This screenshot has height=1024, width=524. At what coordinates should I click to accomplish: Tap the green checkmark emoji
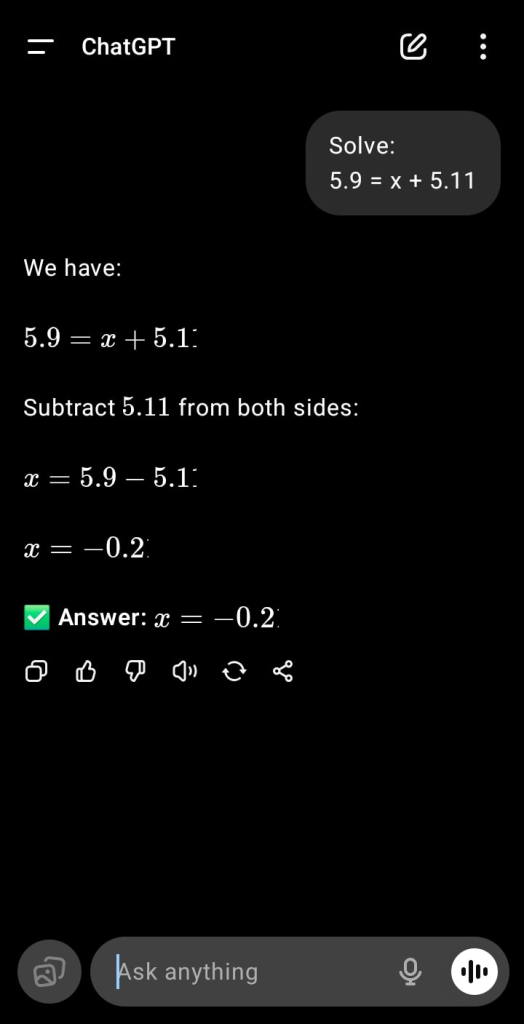37,617
